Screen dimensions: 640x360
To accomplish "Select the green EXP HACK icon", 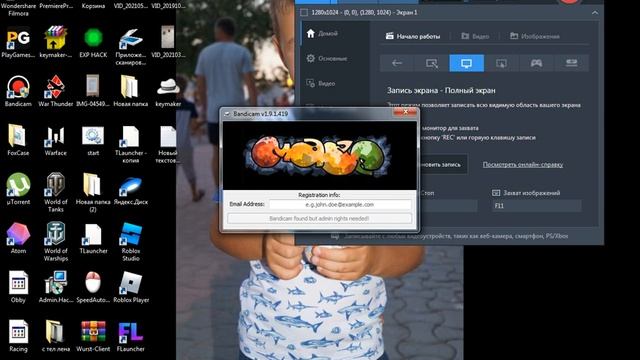I will pyautogui.click(x=93, y=38).
